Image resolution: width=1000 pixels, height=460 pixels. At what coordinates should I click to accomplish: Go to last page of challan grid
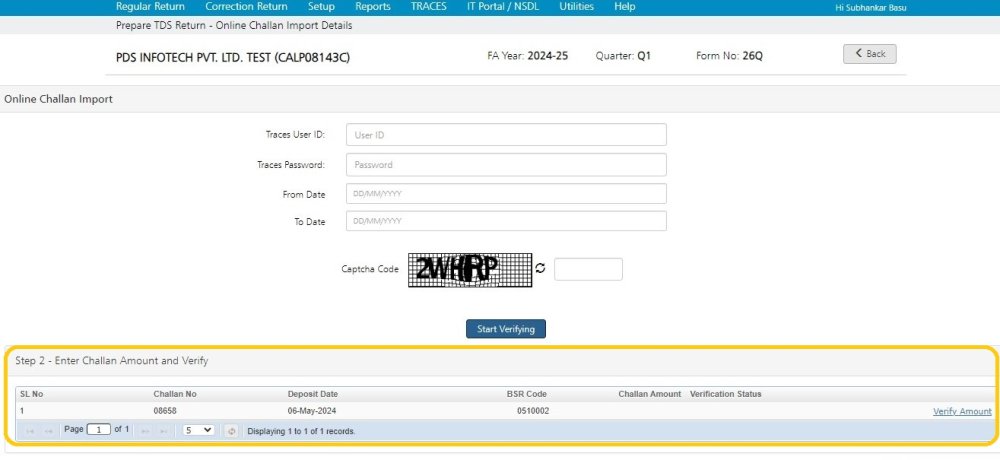[163, 431]
